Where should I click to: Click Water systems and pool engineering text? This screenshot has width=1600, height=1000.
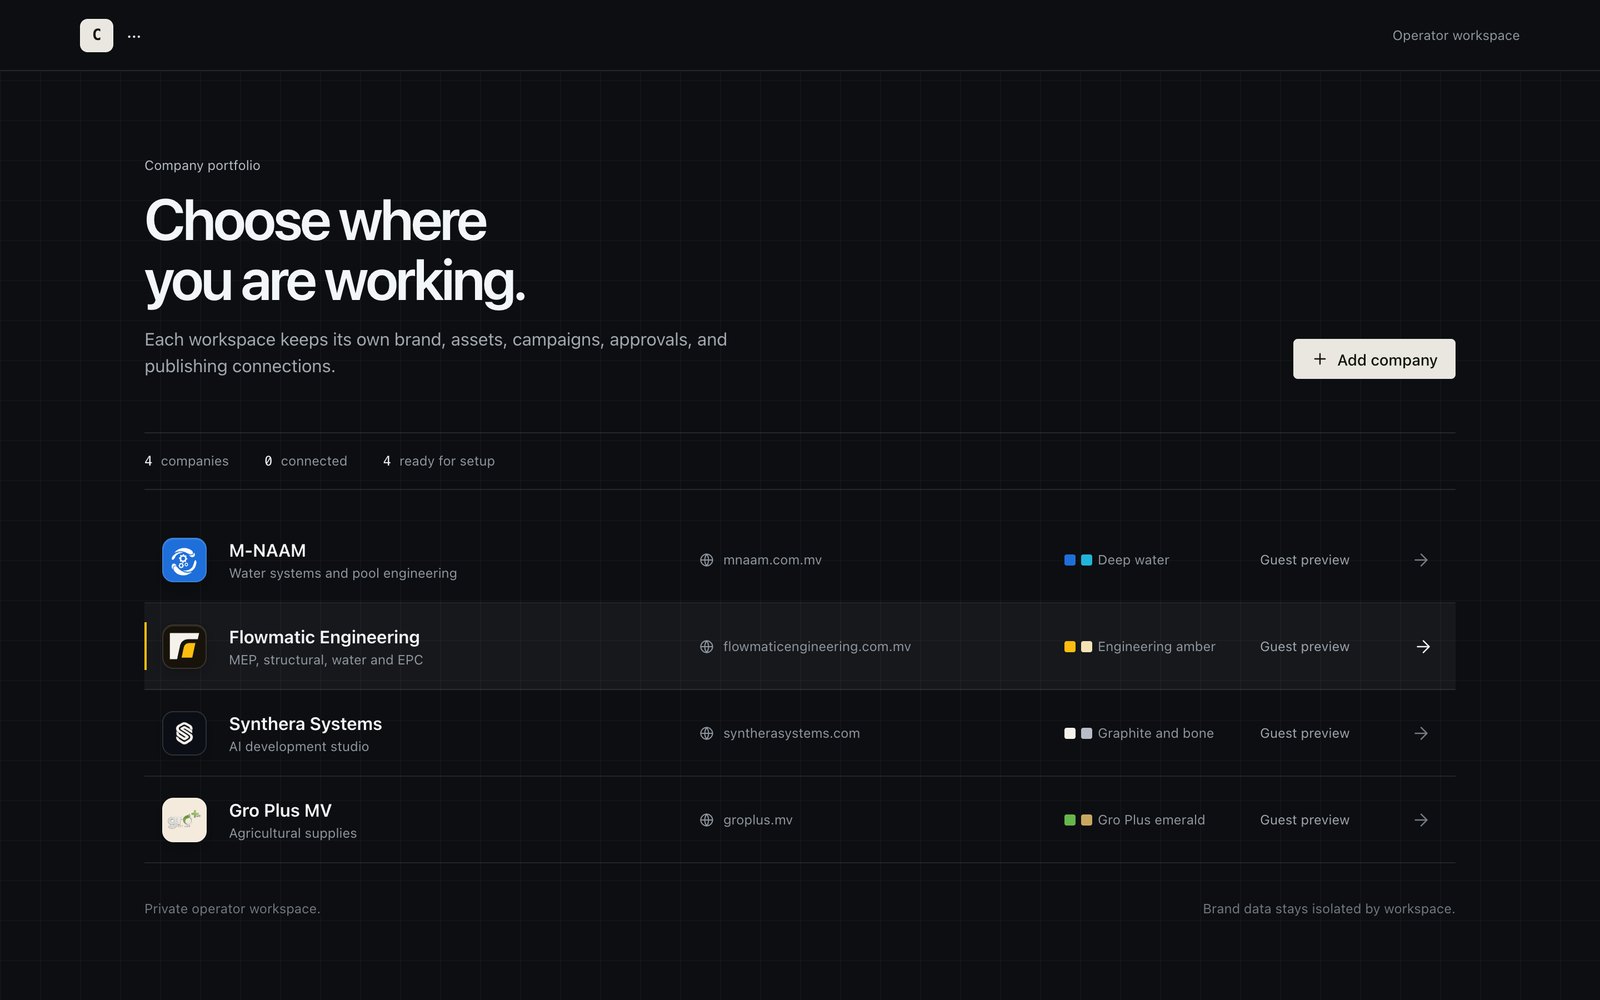click(x=343, y=573)
